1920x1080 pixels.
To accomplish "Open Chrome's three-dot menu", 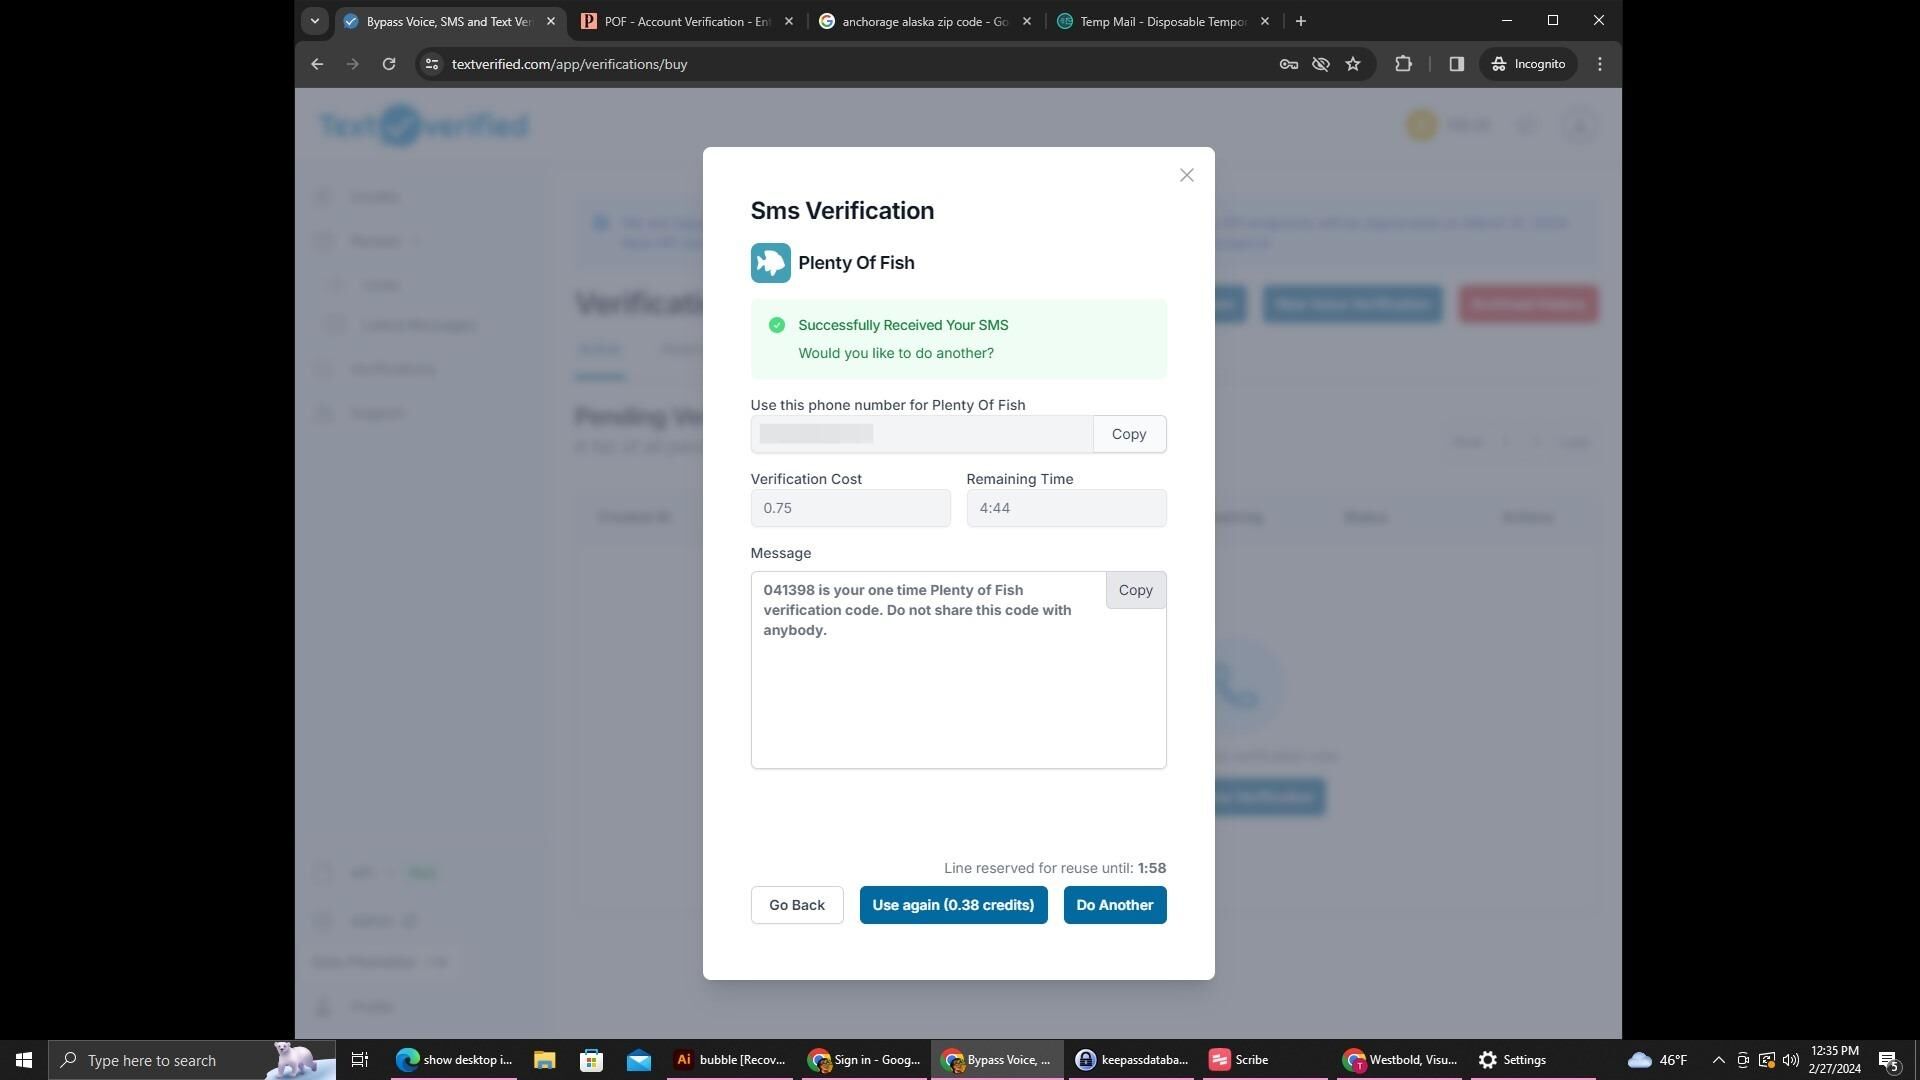I will point(1599,64).
